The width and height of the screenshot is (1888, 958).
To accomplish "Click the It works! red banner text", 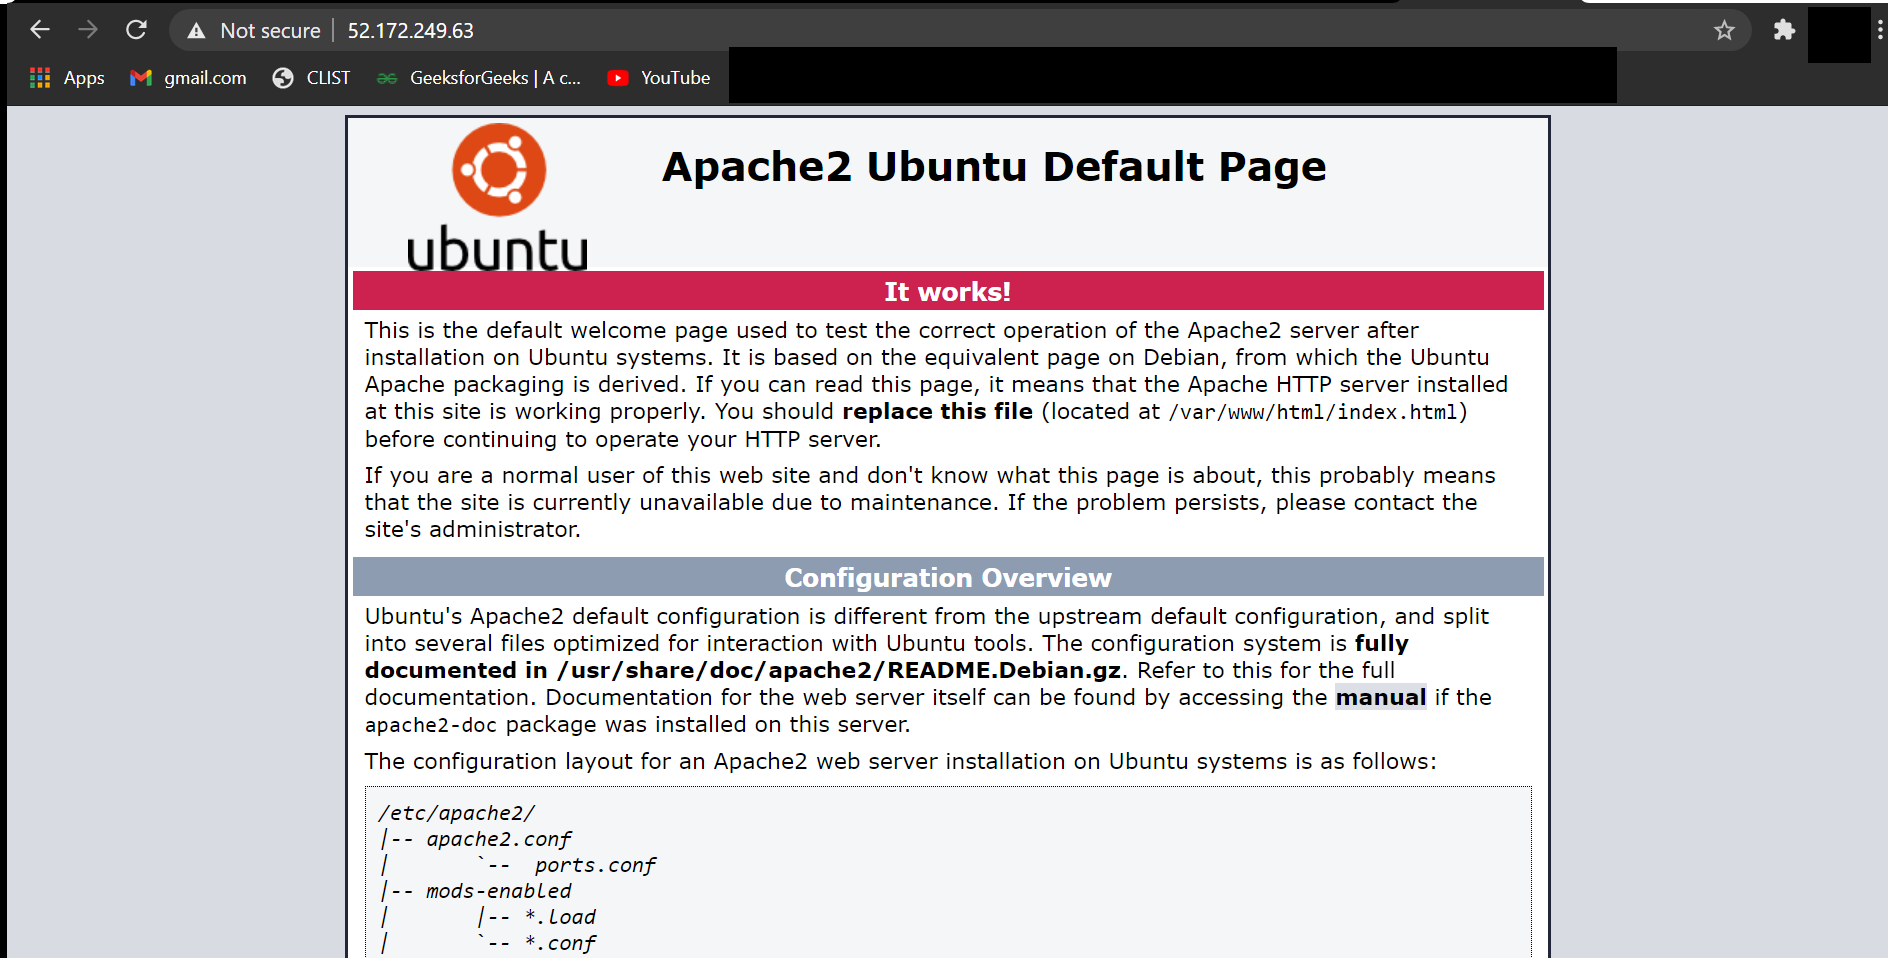I will (x=948, y=292).
